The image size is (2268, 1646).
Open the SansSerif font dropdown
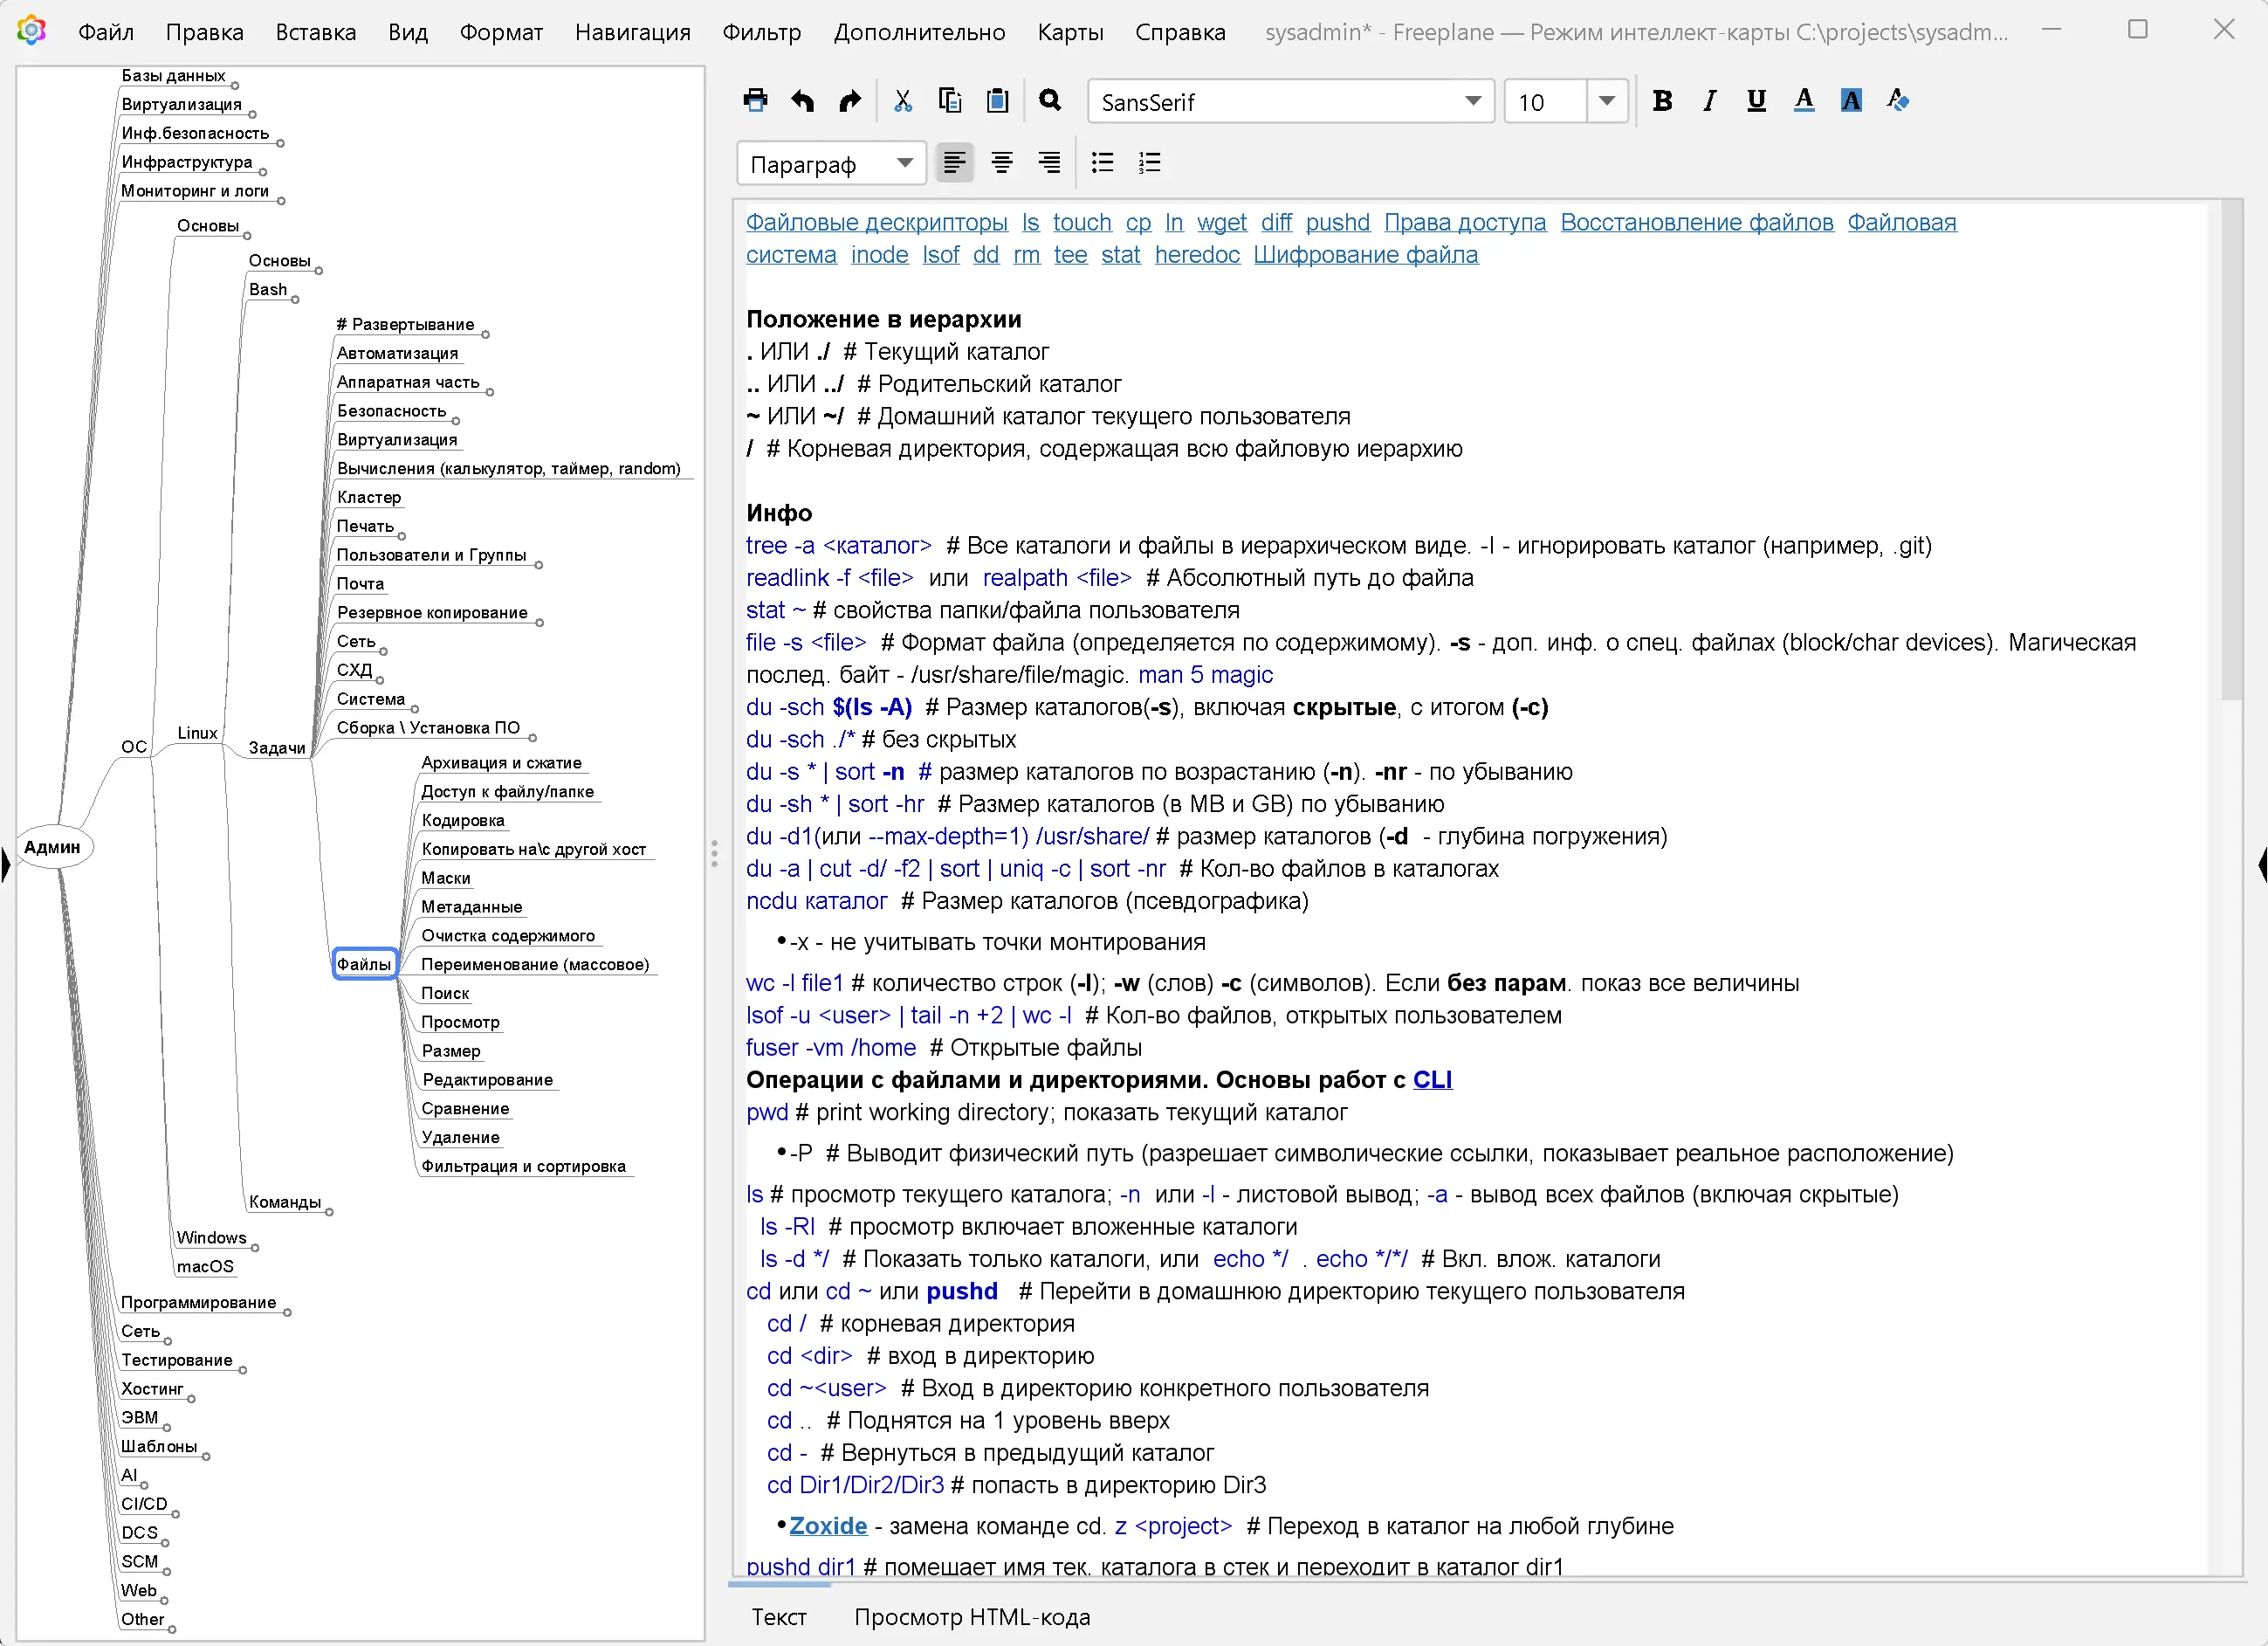tap(1472, 101)
